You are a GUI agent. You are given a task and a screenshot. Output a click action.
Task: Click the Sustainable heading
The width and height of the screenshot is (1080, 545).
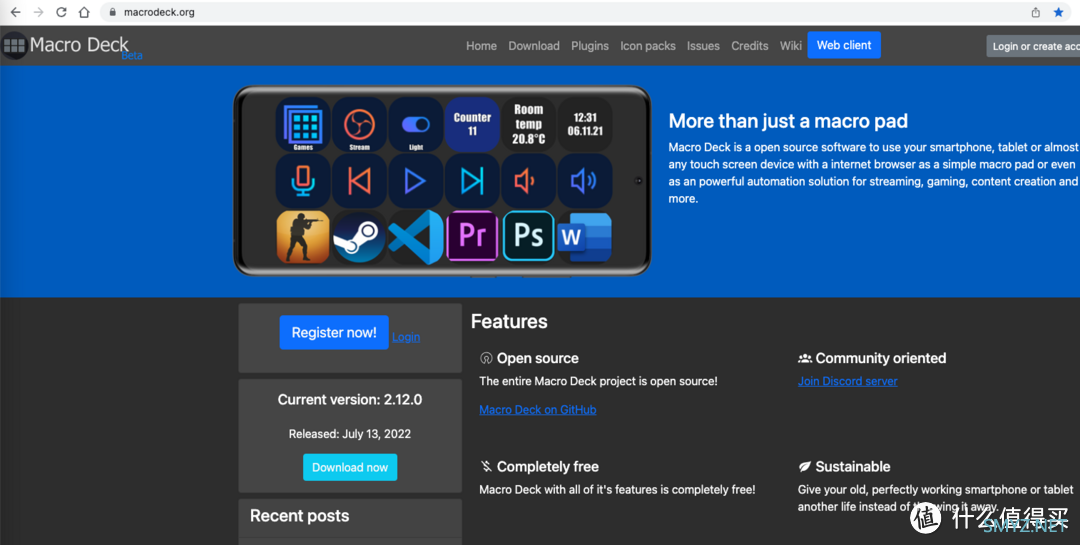(x=853, y=466)
